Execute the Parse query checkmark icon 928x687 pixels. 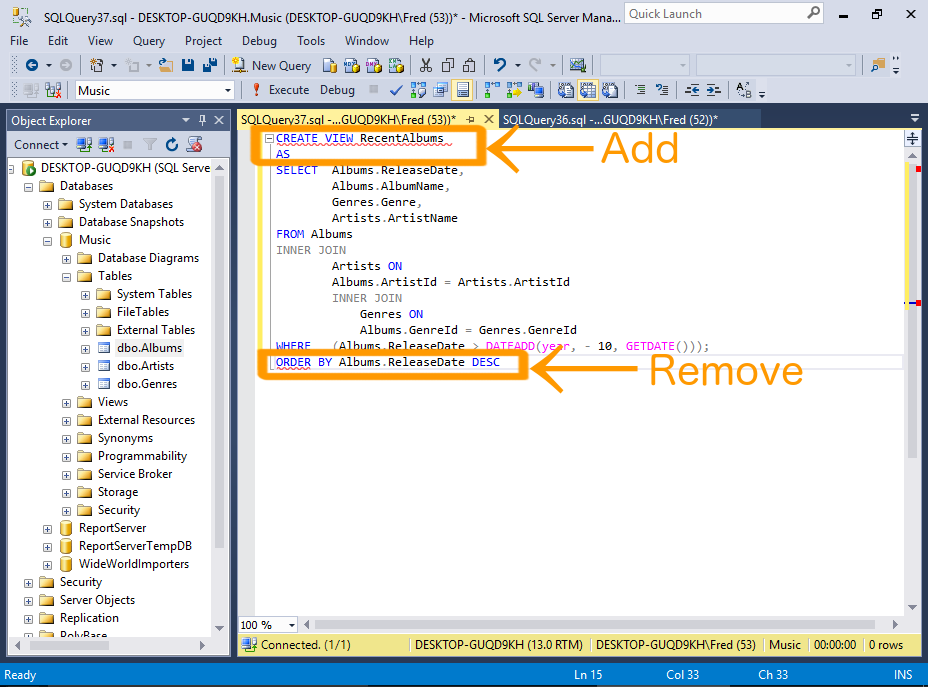point(394,90)
